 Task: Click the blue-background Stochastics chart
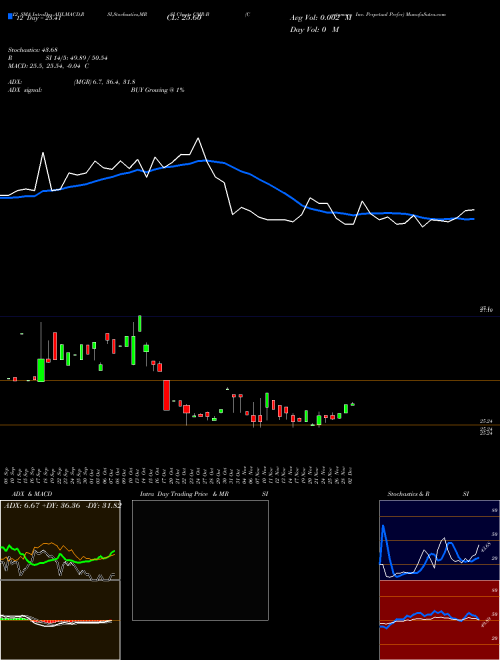[439, 540]
